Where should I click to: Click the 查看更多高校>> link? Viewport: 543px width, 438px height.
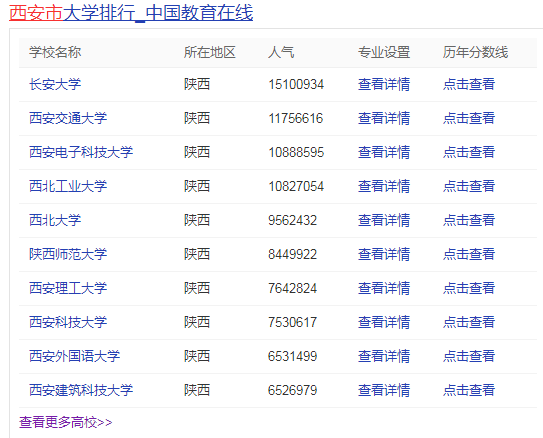click(x=65, y=422)
